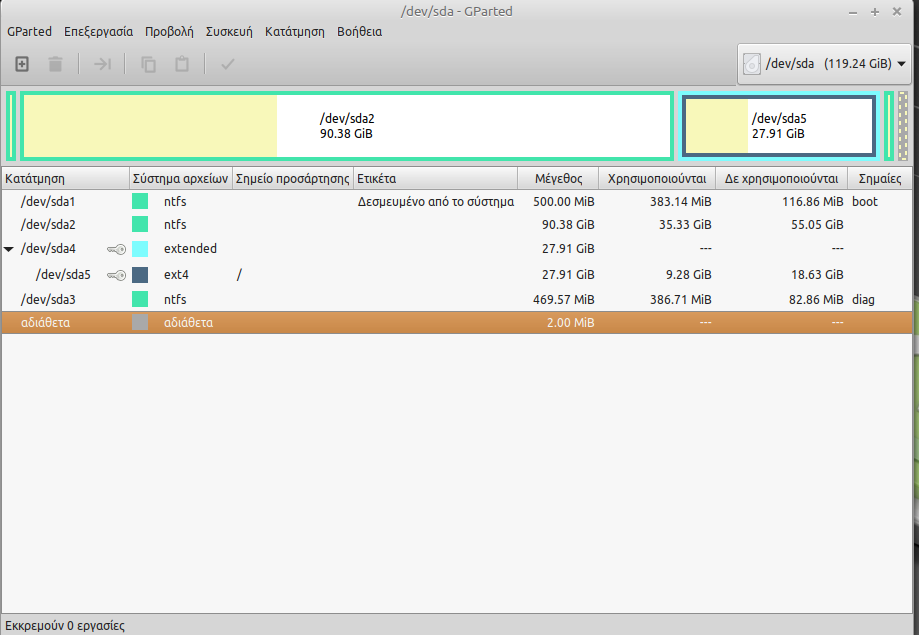Click the 'Εκκρεμούν 0 εργασίες' status bar text
The width and height of the screenshot is (919, 635).
[64, 626]
